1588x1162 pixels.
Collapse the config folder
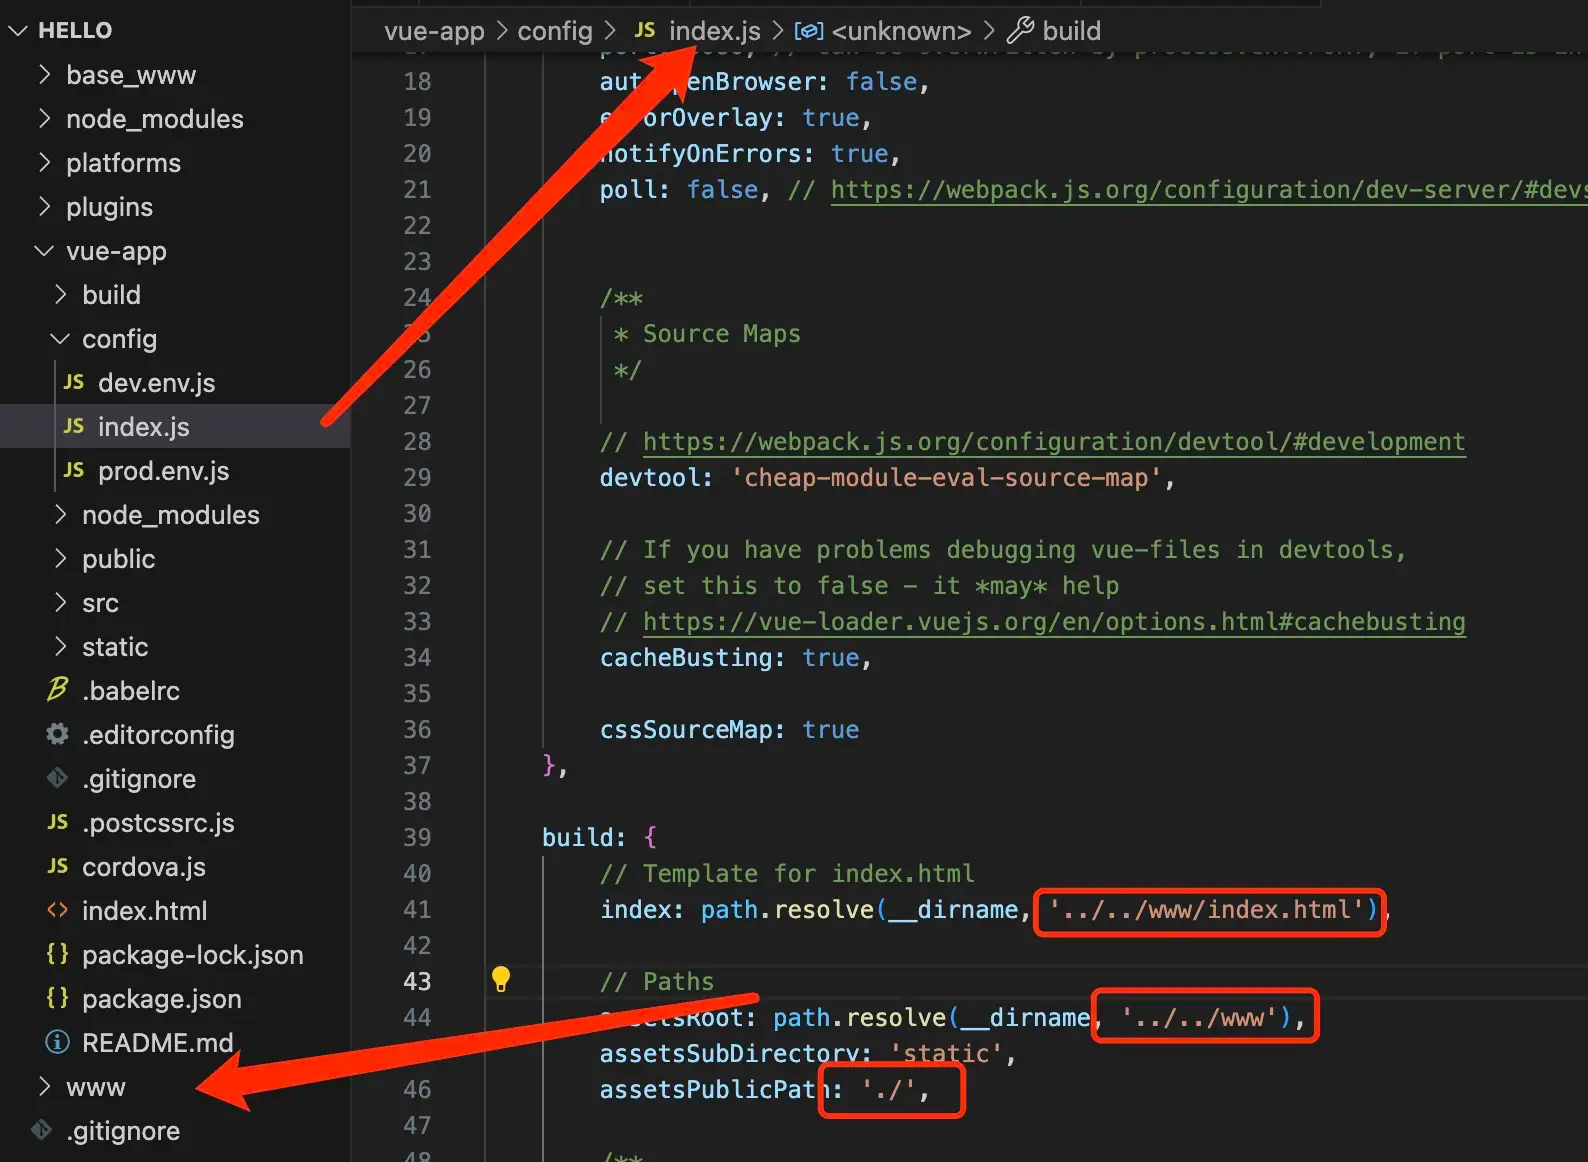point(59,339)
